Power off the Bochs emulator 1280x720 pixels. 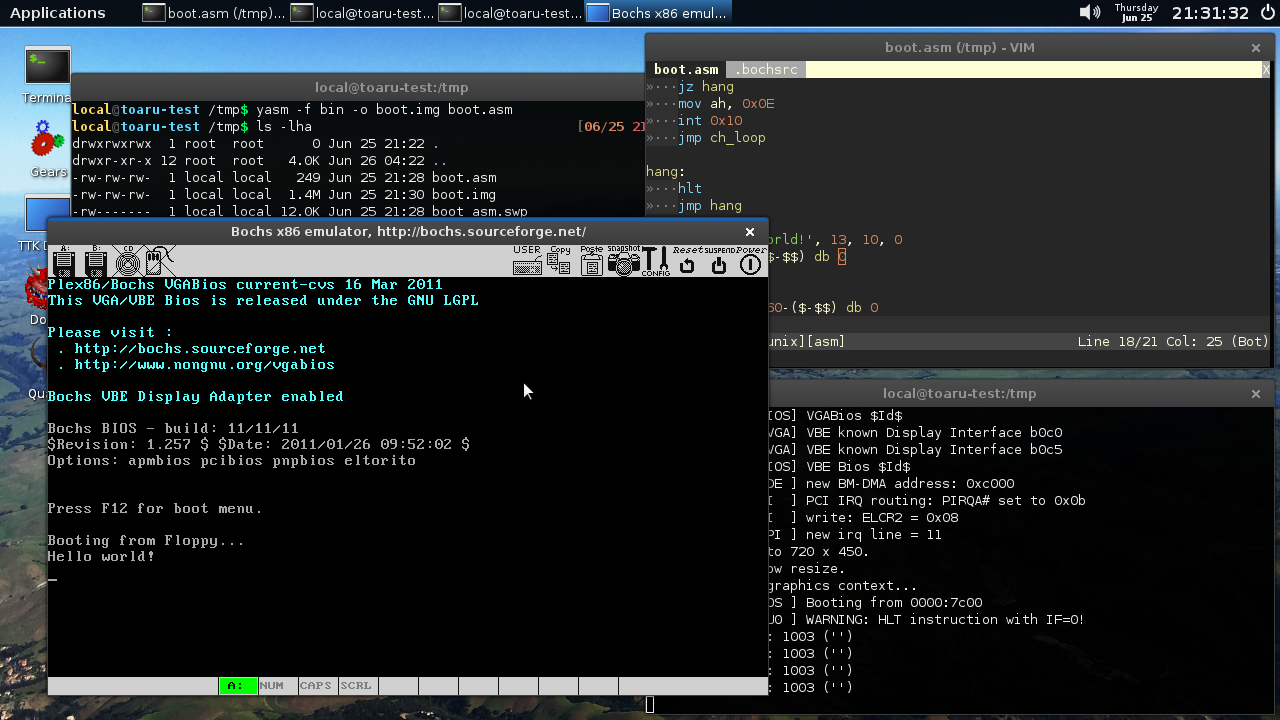[751, 261]
